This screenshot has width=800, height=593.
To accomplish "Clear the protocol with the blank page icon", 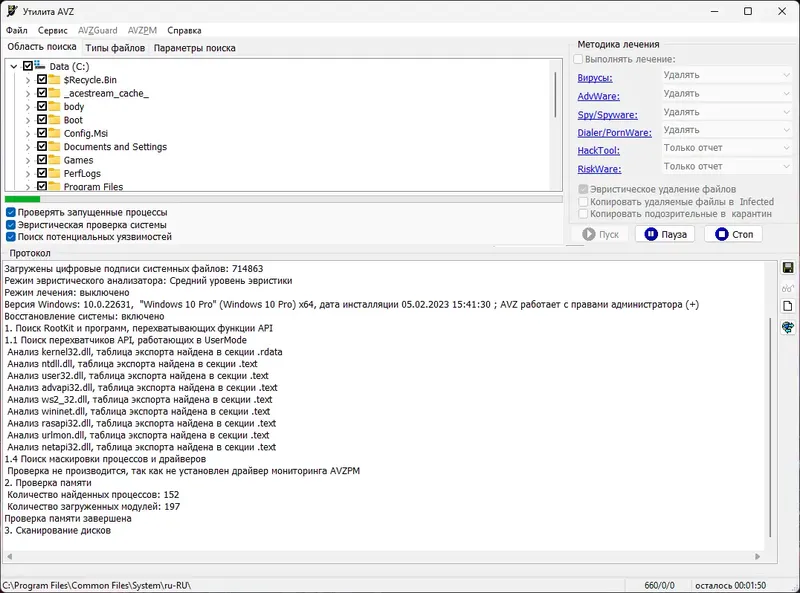I will click(788, 306).
